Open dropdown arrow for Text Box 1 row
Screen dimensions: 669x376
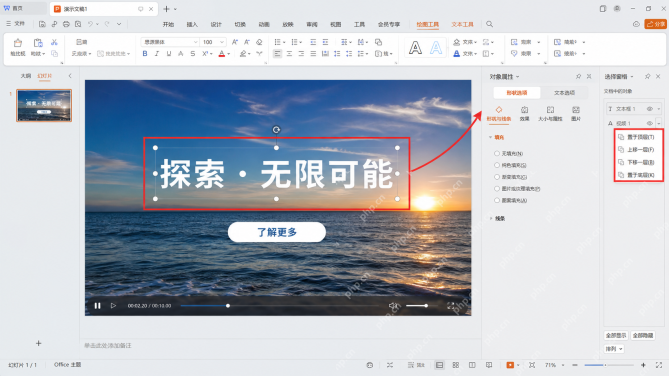click(659, 109)
